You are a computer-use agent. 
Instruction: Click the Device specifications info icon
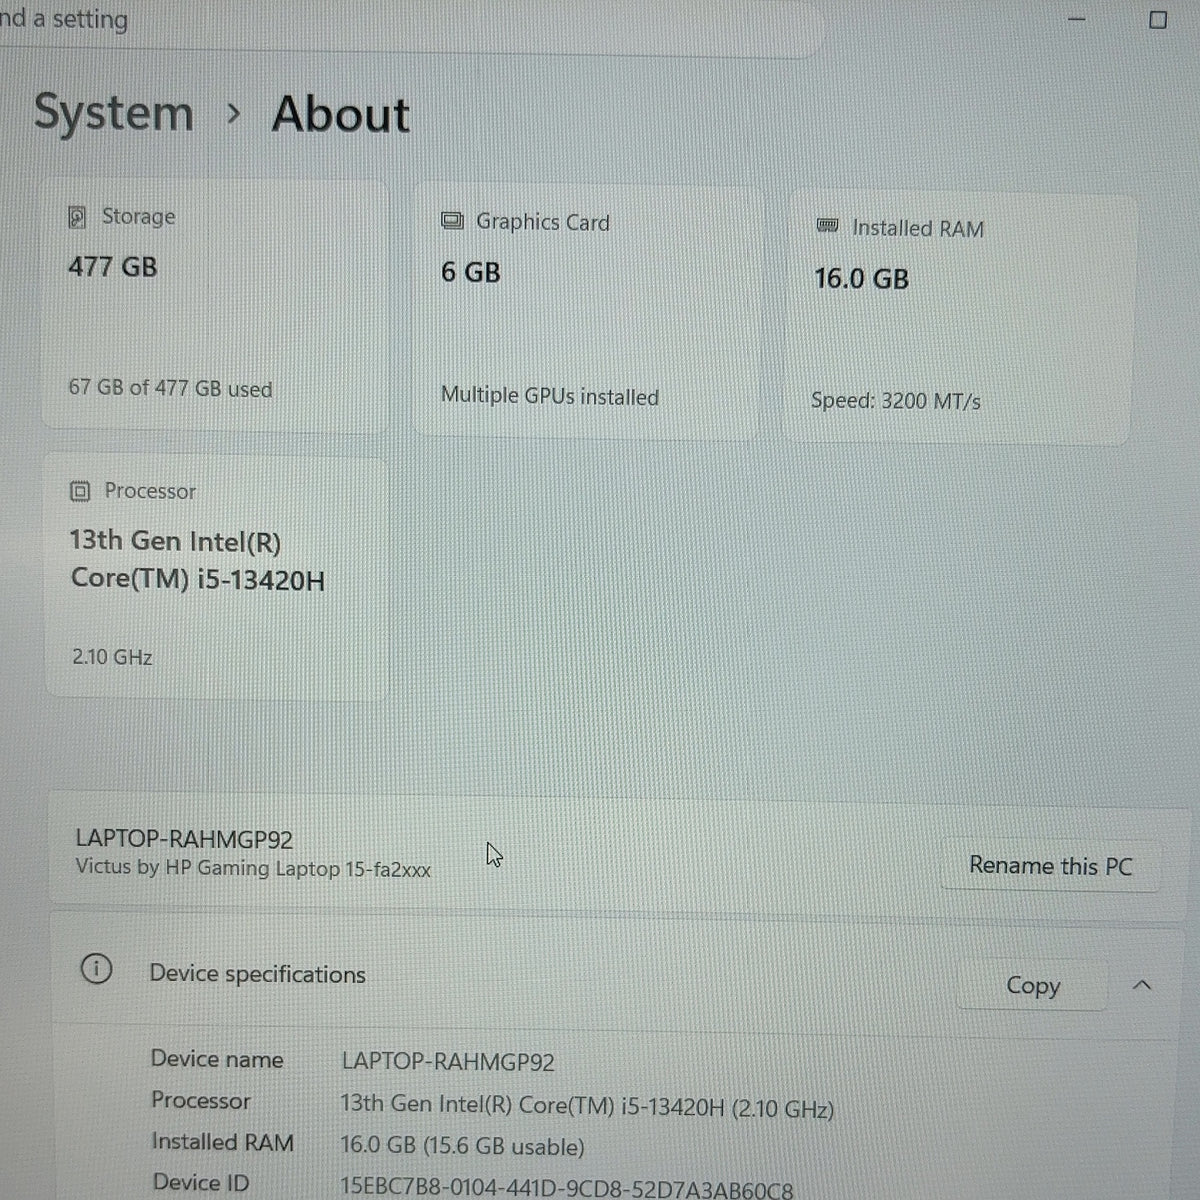click(97, 969)
